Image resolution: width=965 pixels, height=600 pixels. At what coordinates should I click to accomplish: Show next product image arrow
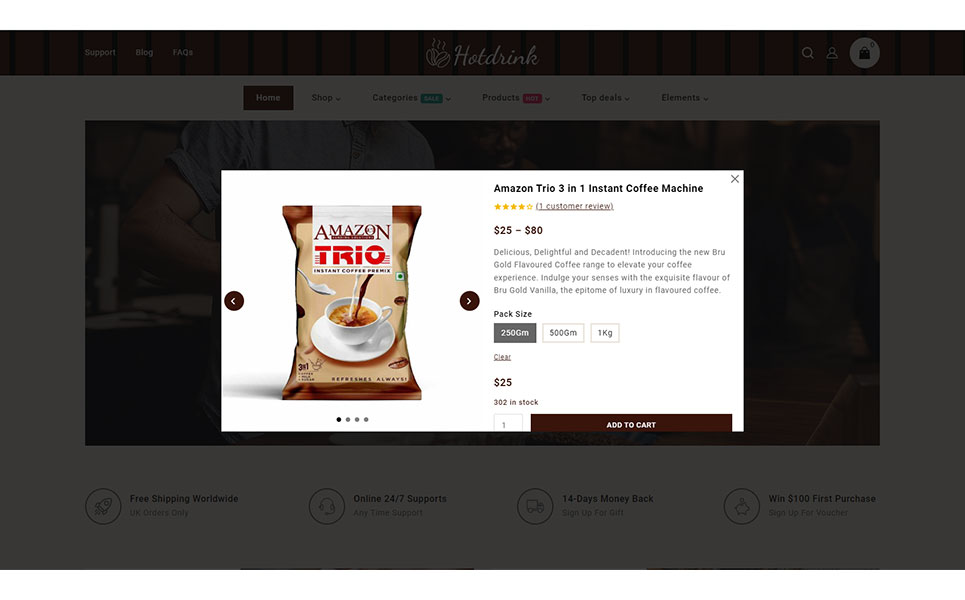click(x=469, y=301)
